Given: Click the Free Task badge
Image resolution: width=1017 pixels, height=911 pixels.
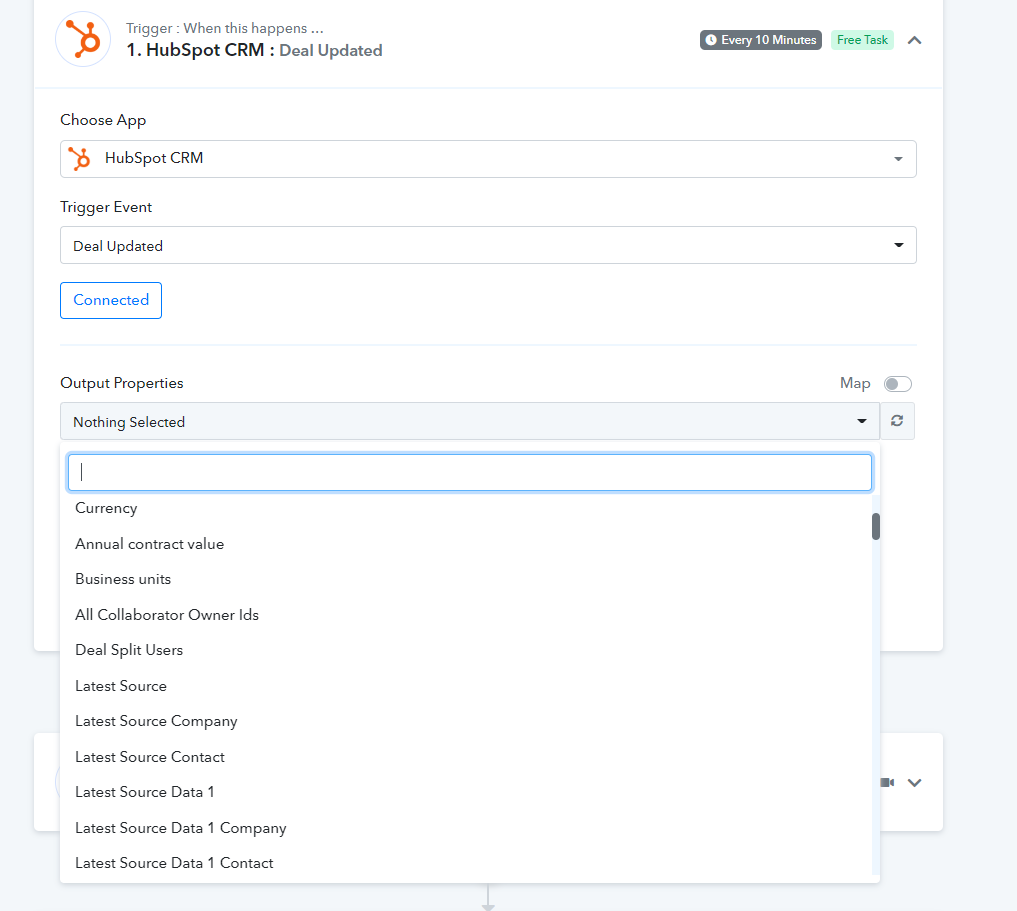Looking at the screenshot, I should (862, 40).
